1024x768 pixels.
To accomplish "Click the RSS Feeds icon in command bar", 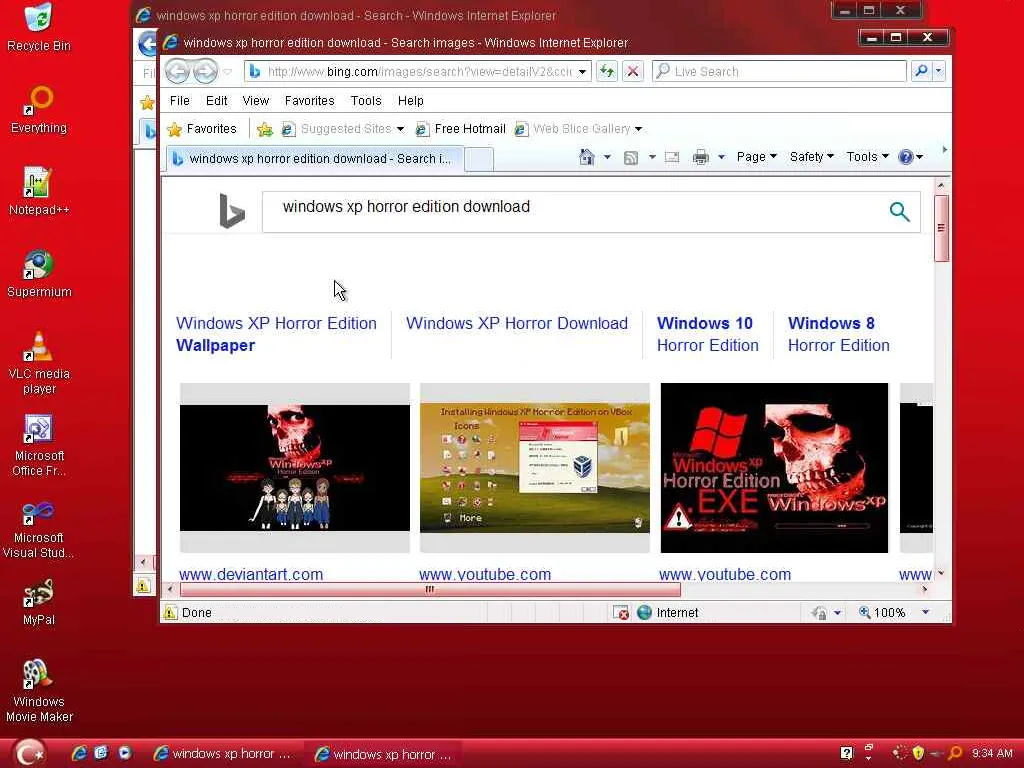I will coord(631,157).
